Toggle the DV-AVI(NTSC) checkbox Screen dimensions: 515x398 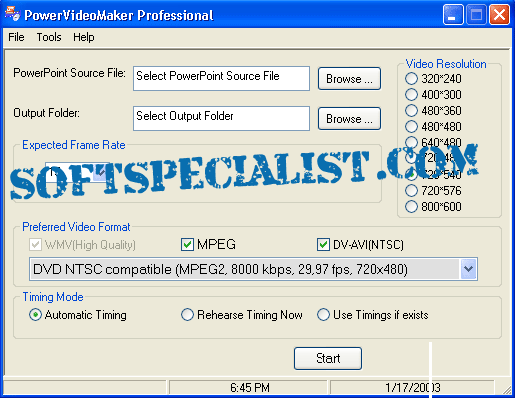click(323, 245)
